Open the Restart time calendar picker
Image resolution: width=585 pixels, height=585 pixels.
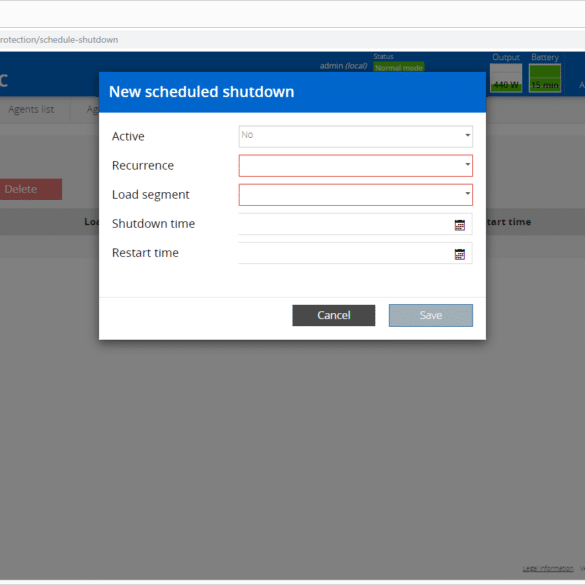coord(460,254)
